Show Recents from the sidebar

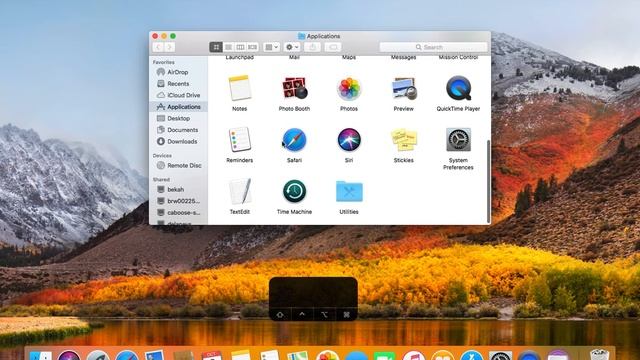pos(178,84)
